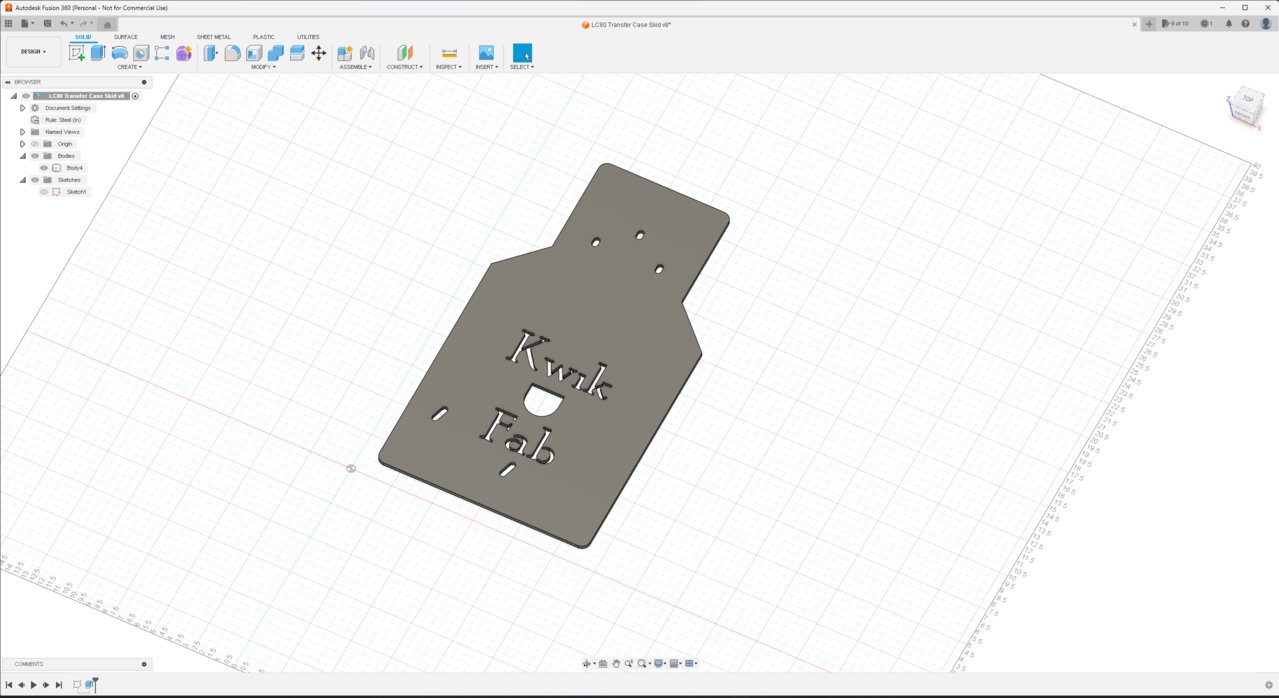Pick the Hole tool icon
1279x698 pixels.
[x=141, y=53]
